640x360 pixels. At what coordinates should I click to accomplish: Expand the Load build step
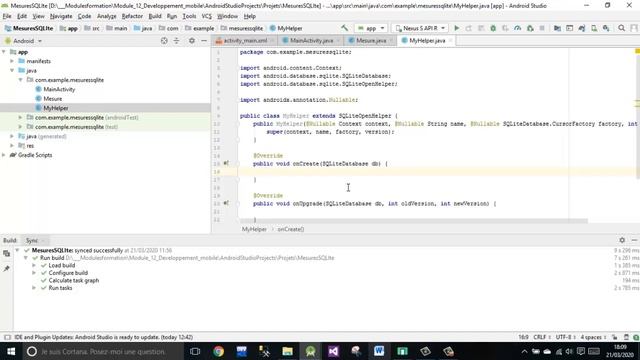[x=34, y=265]
